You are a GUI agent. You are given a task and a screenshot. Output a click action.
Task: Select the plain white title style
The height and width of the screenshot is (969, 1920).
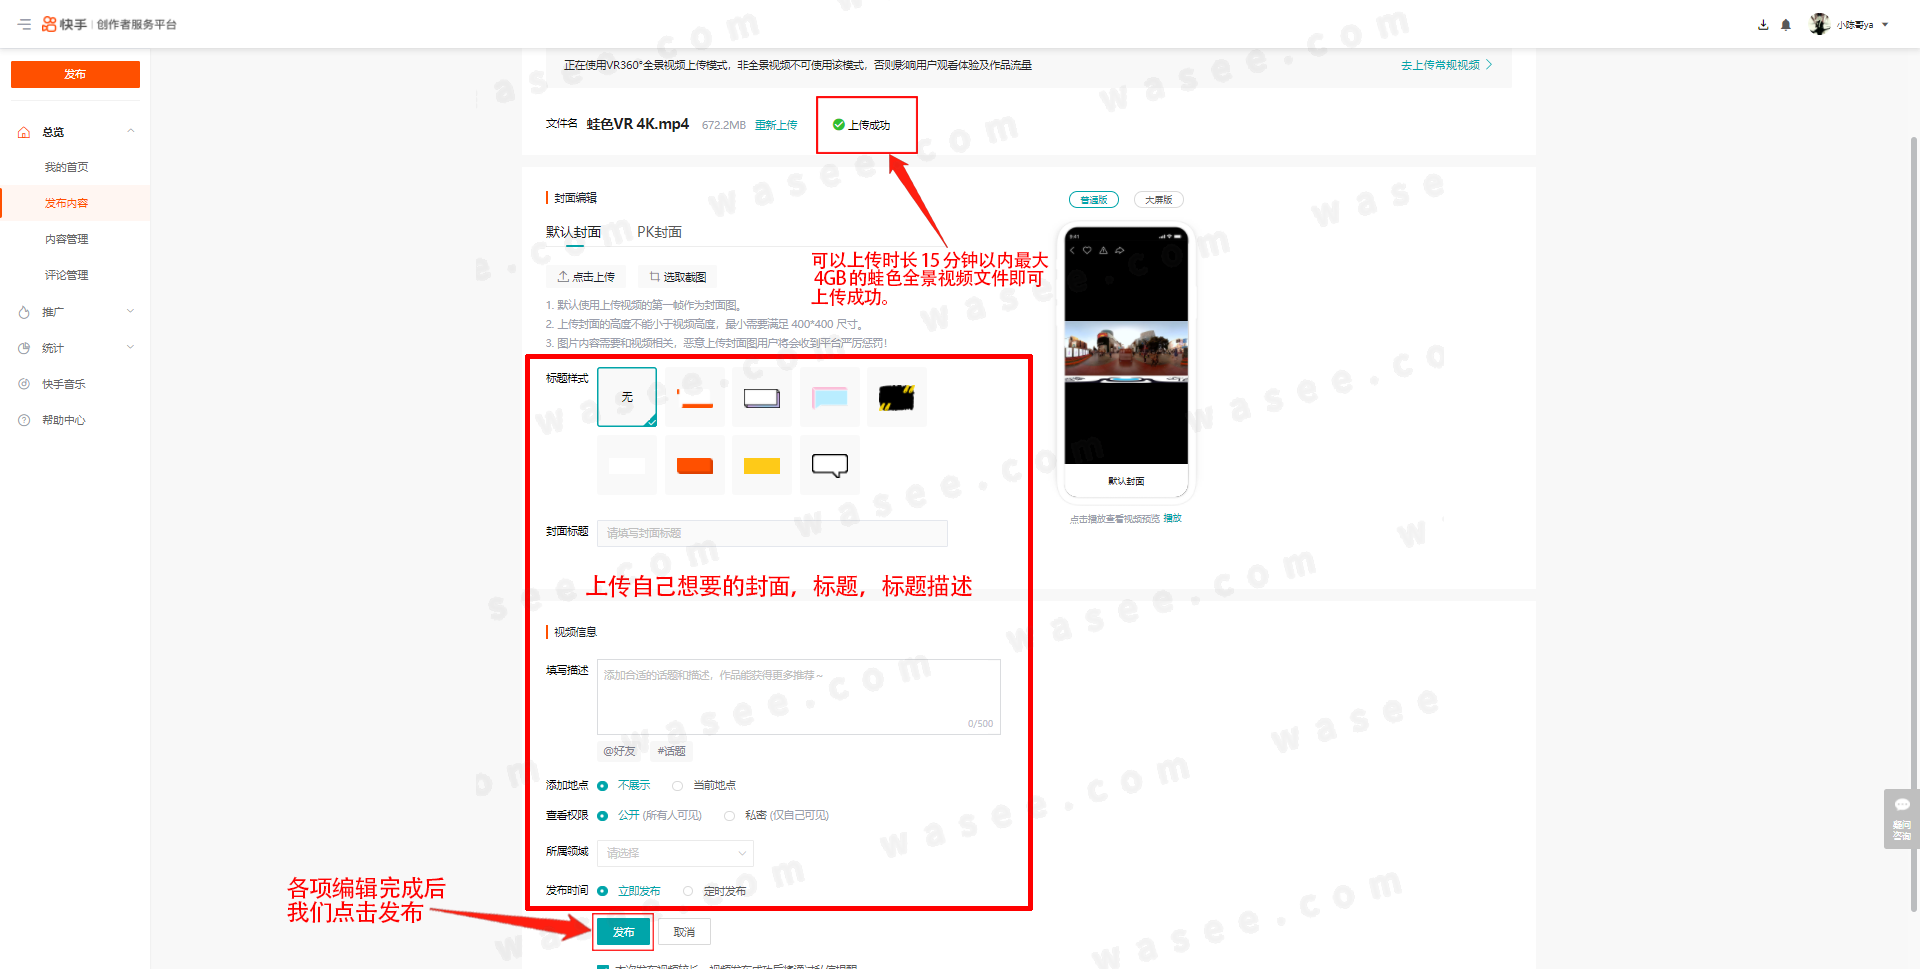point(627,465)
